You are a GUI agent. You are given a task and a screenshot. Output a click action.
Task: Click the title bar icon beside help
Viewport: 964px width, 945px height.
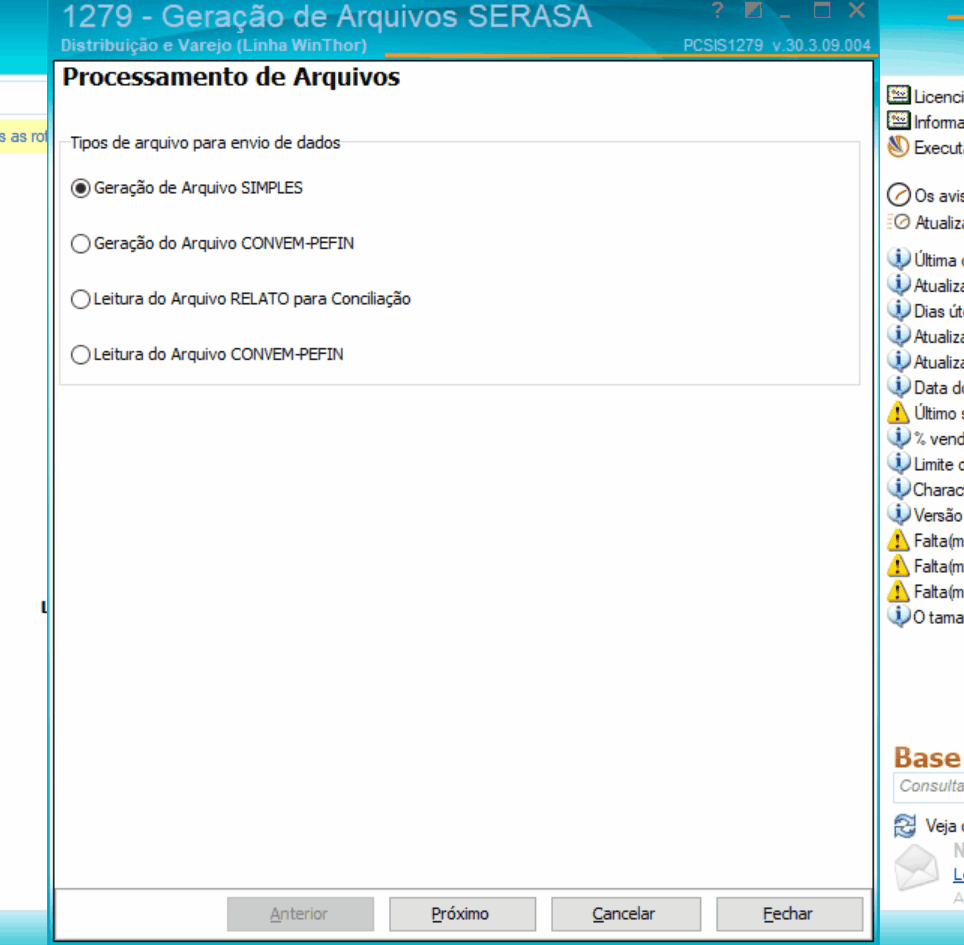(x=753, y=10)
